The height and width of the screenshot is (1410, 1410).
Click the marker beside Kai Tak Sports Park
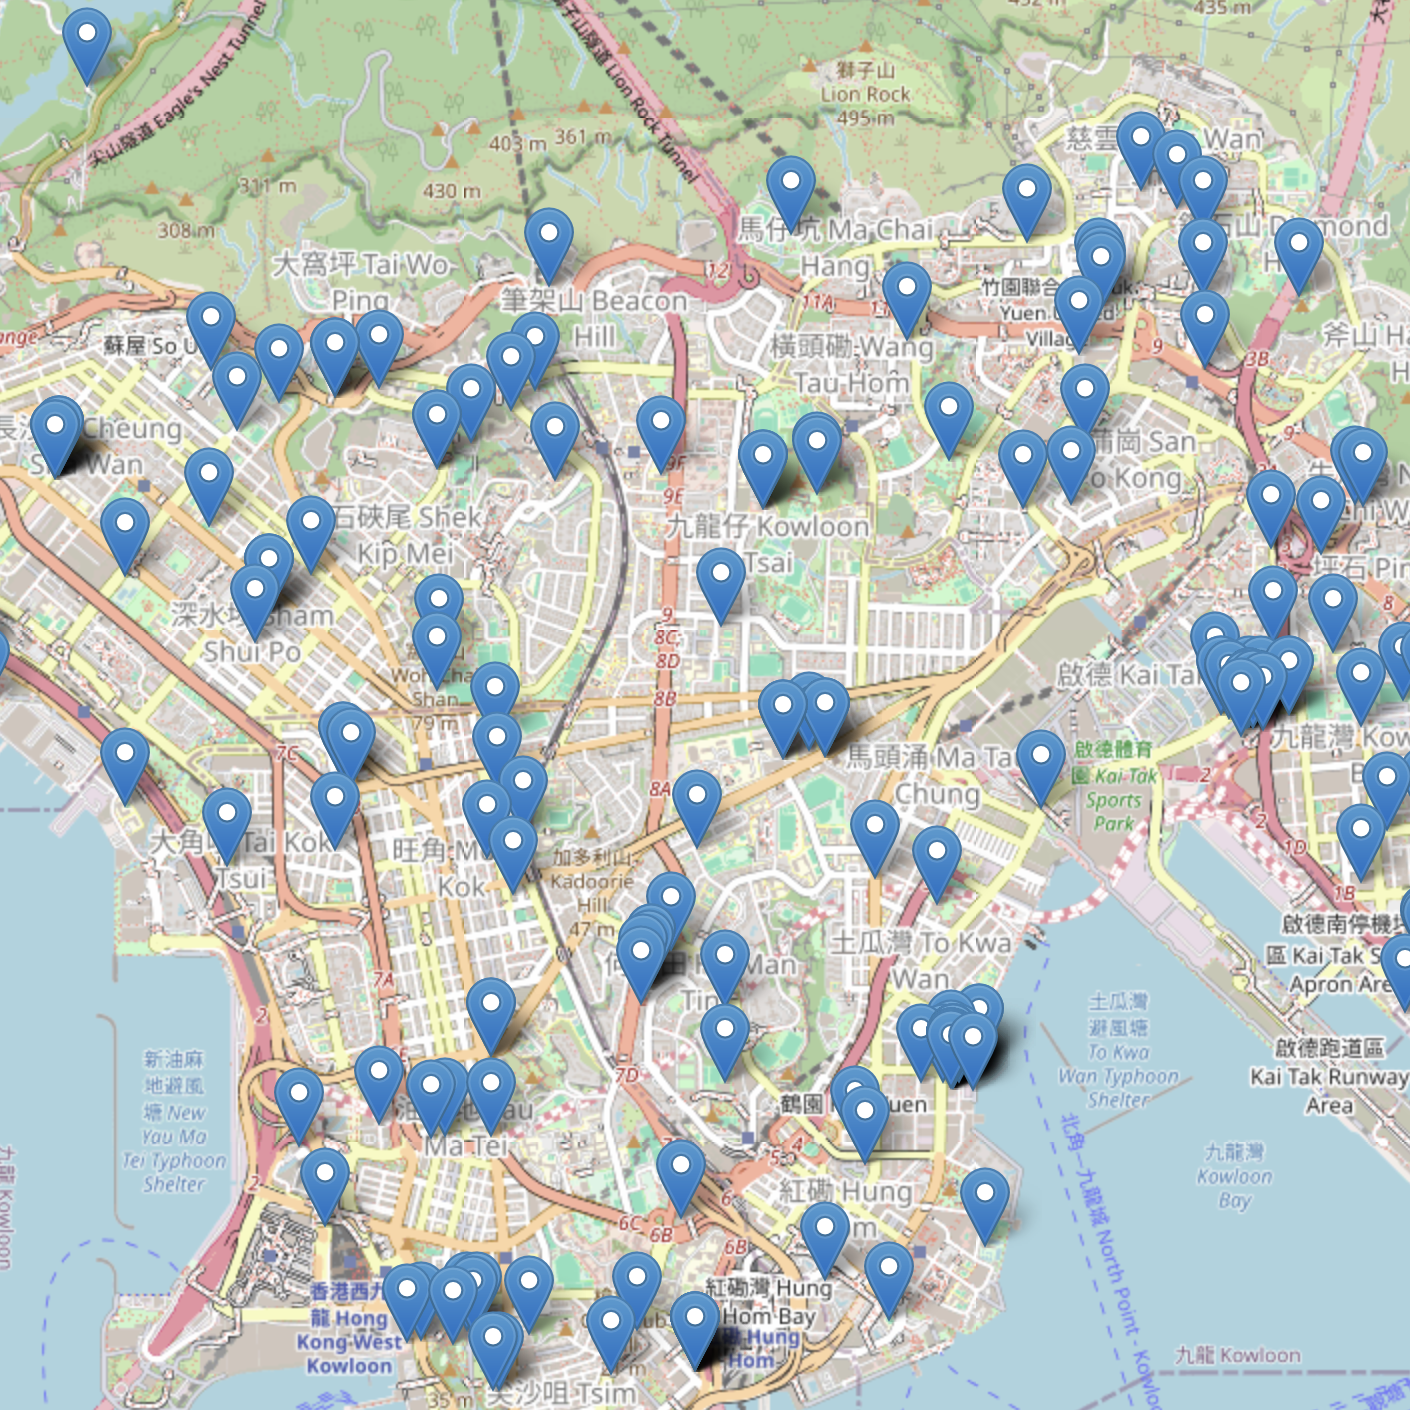coord(1041,768)
